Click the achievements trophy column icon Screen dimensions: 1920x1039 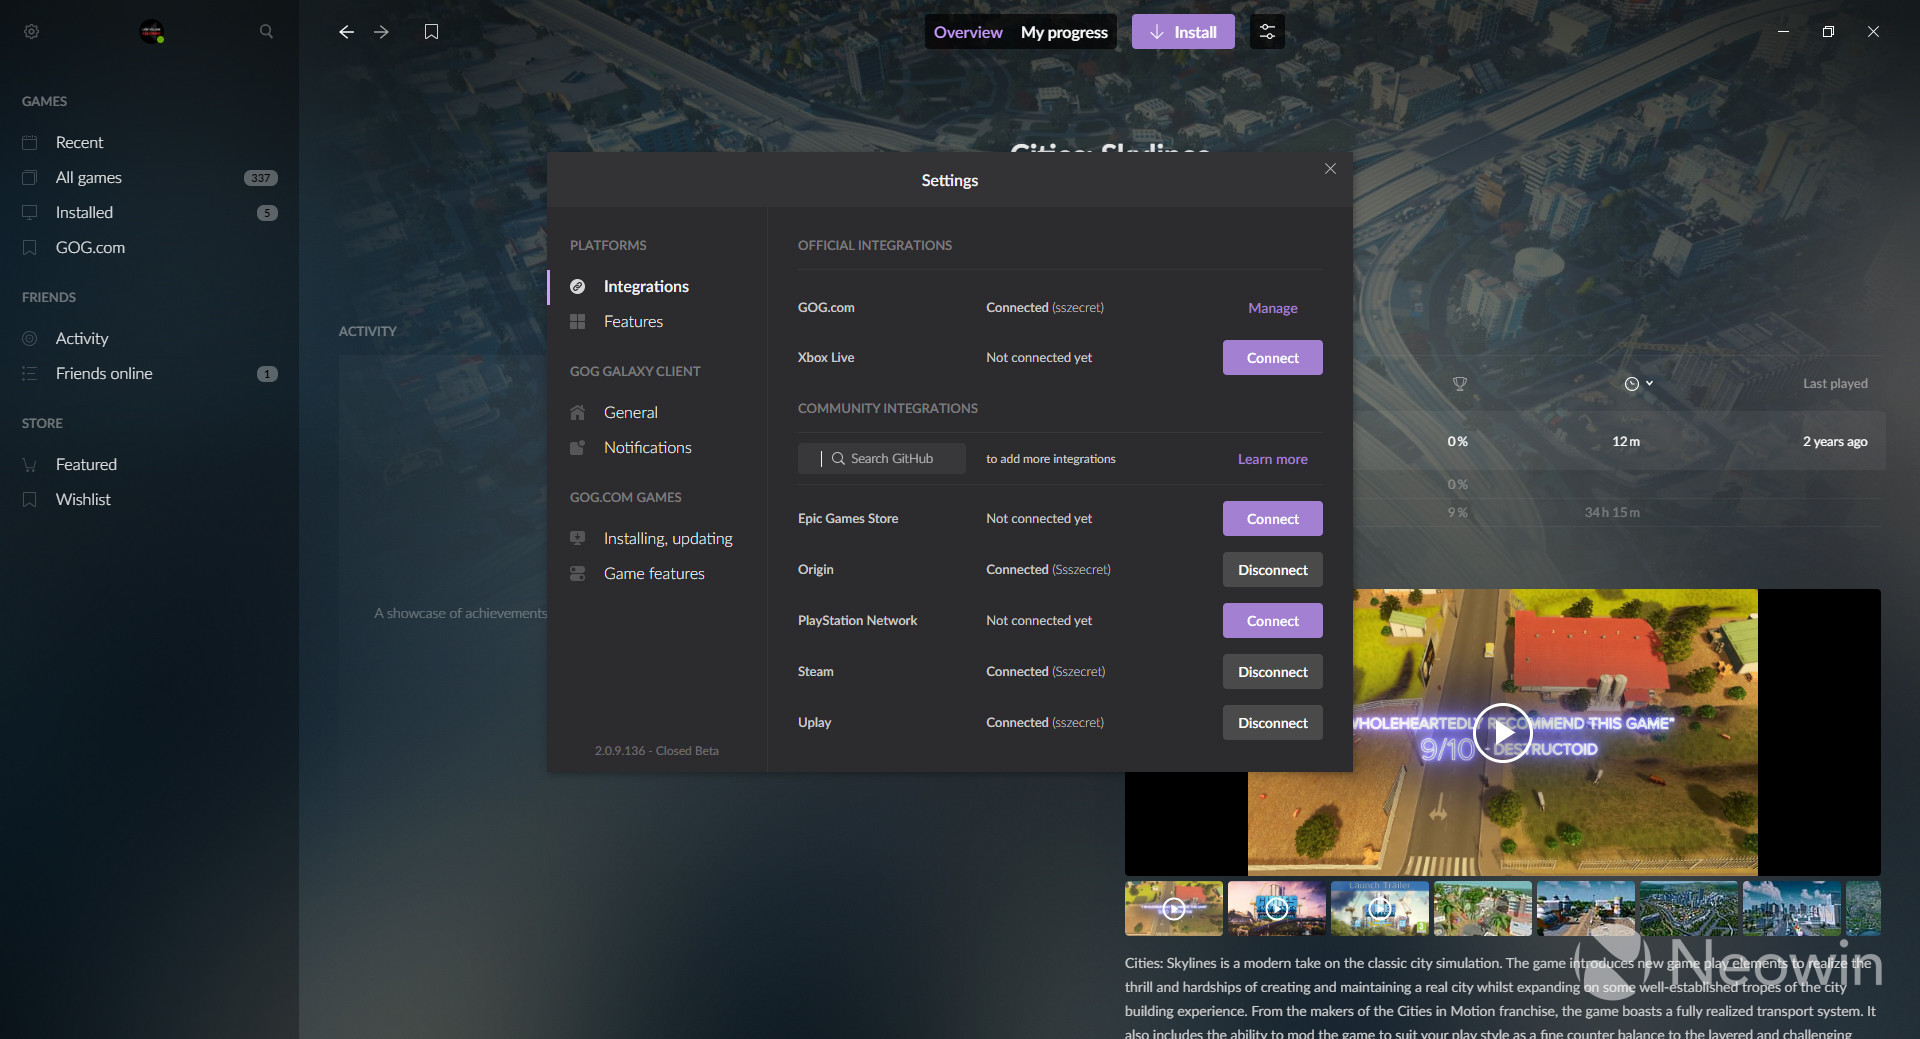(x=1459, y=384)
